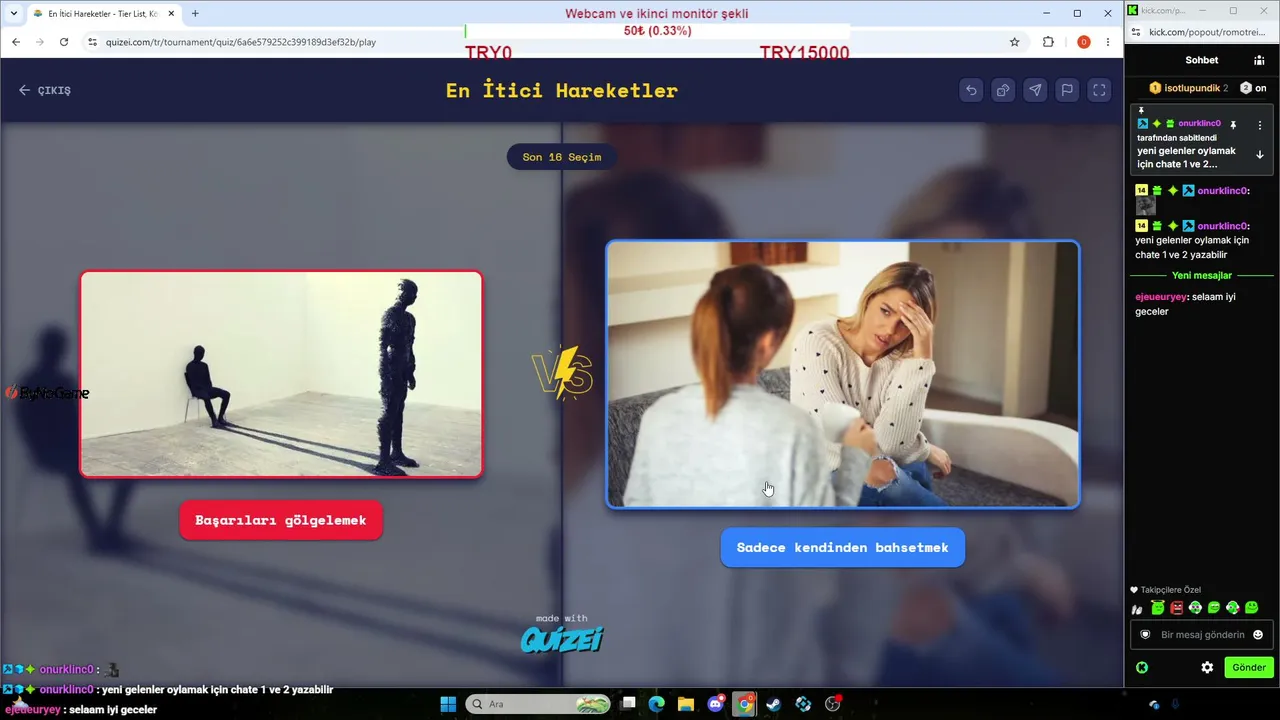Click the Kick logo icon below chat input

coord(1142,667)
